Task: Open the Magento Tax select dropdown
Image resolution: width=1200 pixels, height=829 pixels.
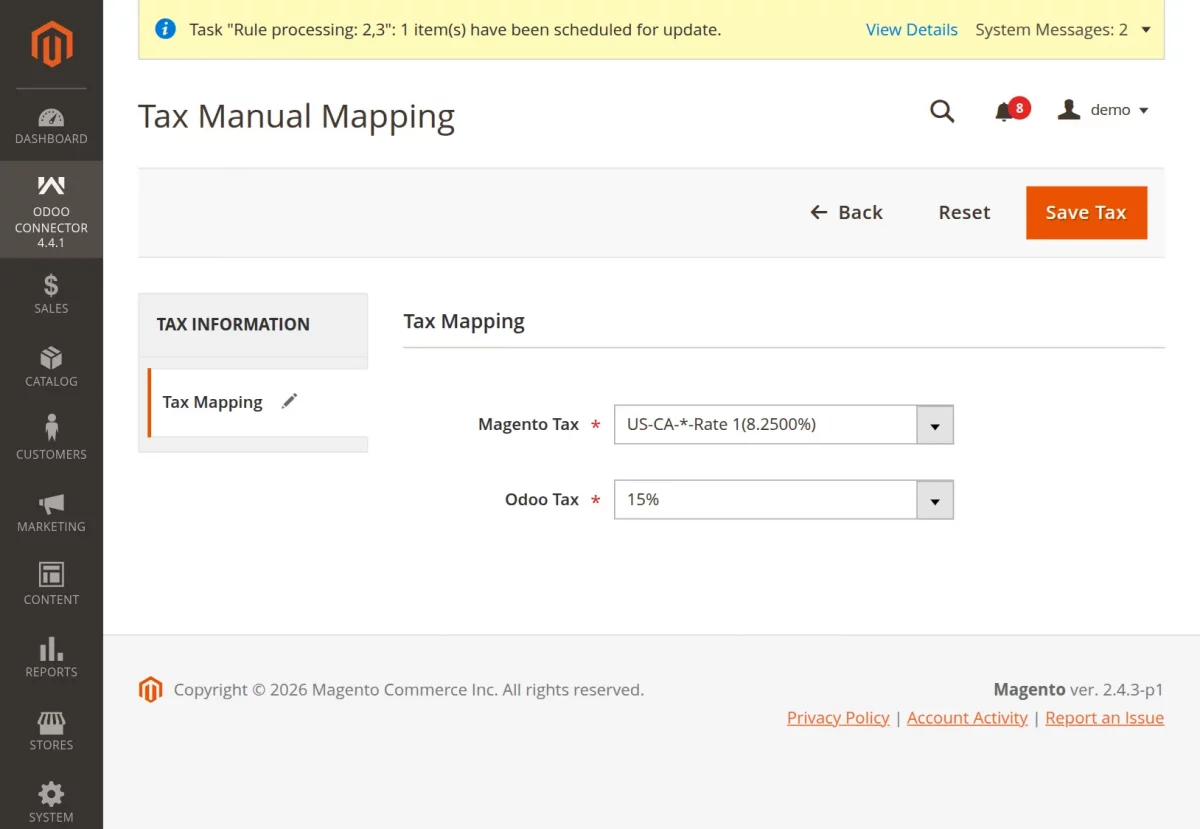Action: tap(783, 424)
